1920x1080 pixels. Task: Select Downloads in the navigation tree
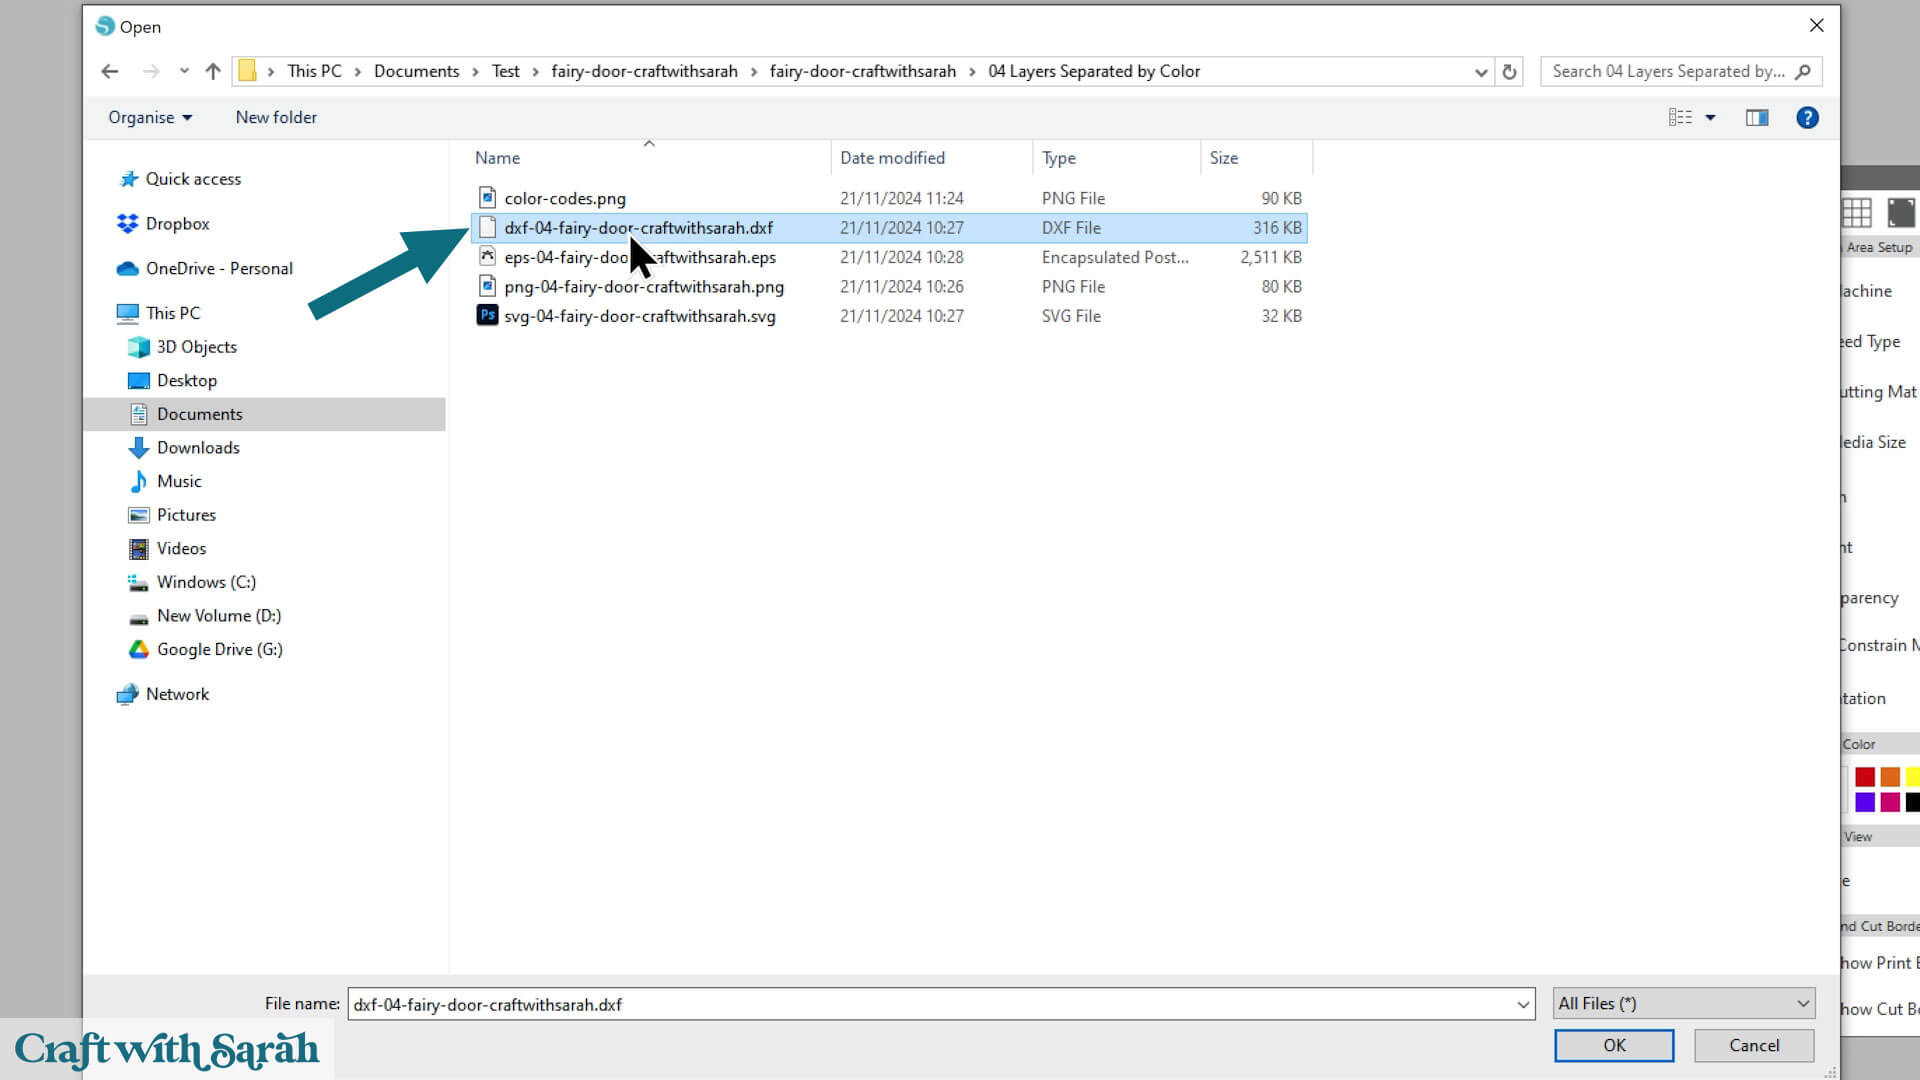click(x=198, y=448)
